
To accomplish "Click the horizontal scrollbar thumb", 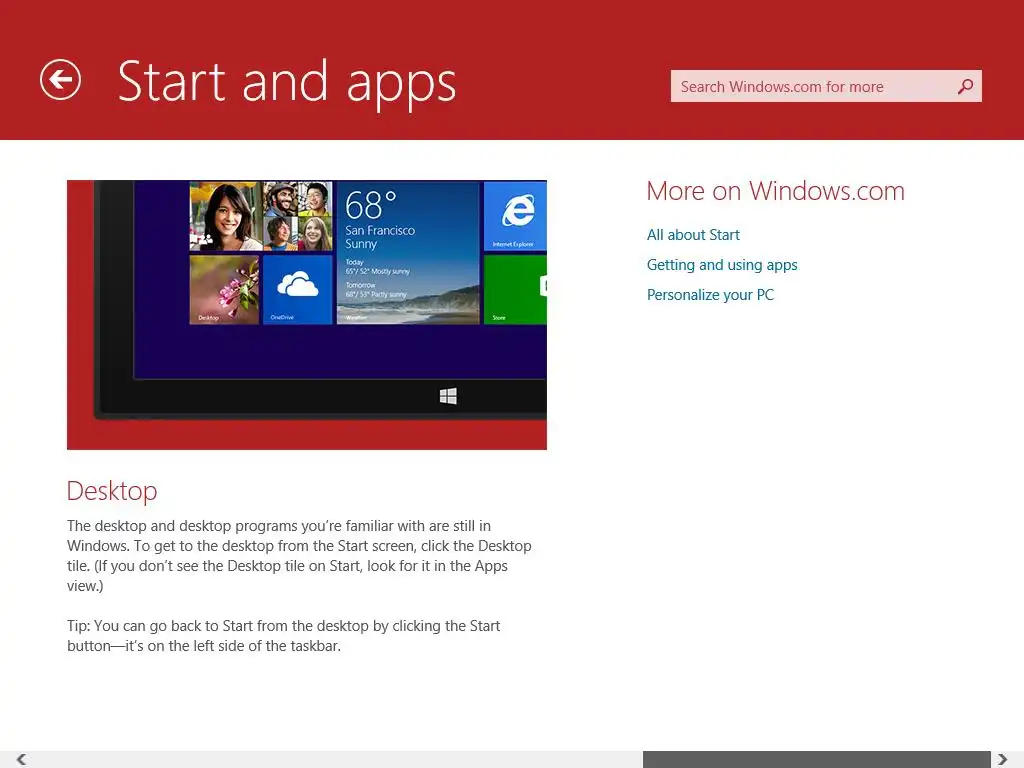I will [x=816, y=760].
